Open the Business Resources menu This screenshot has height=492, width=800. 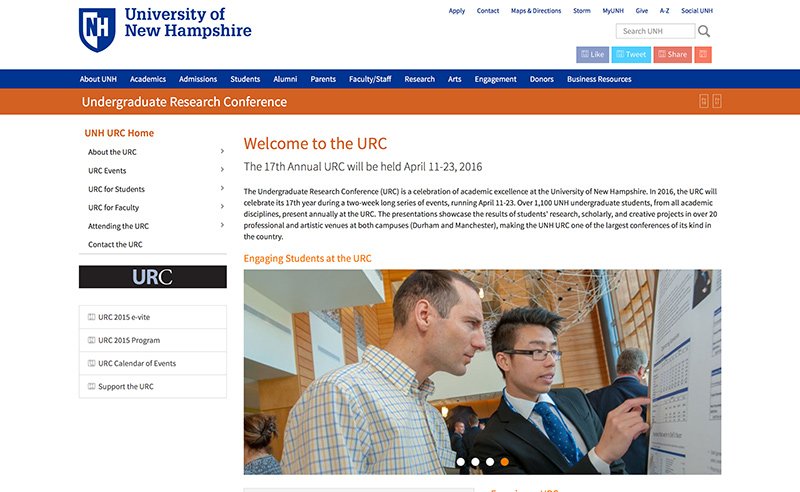click(x=599, y=79)
